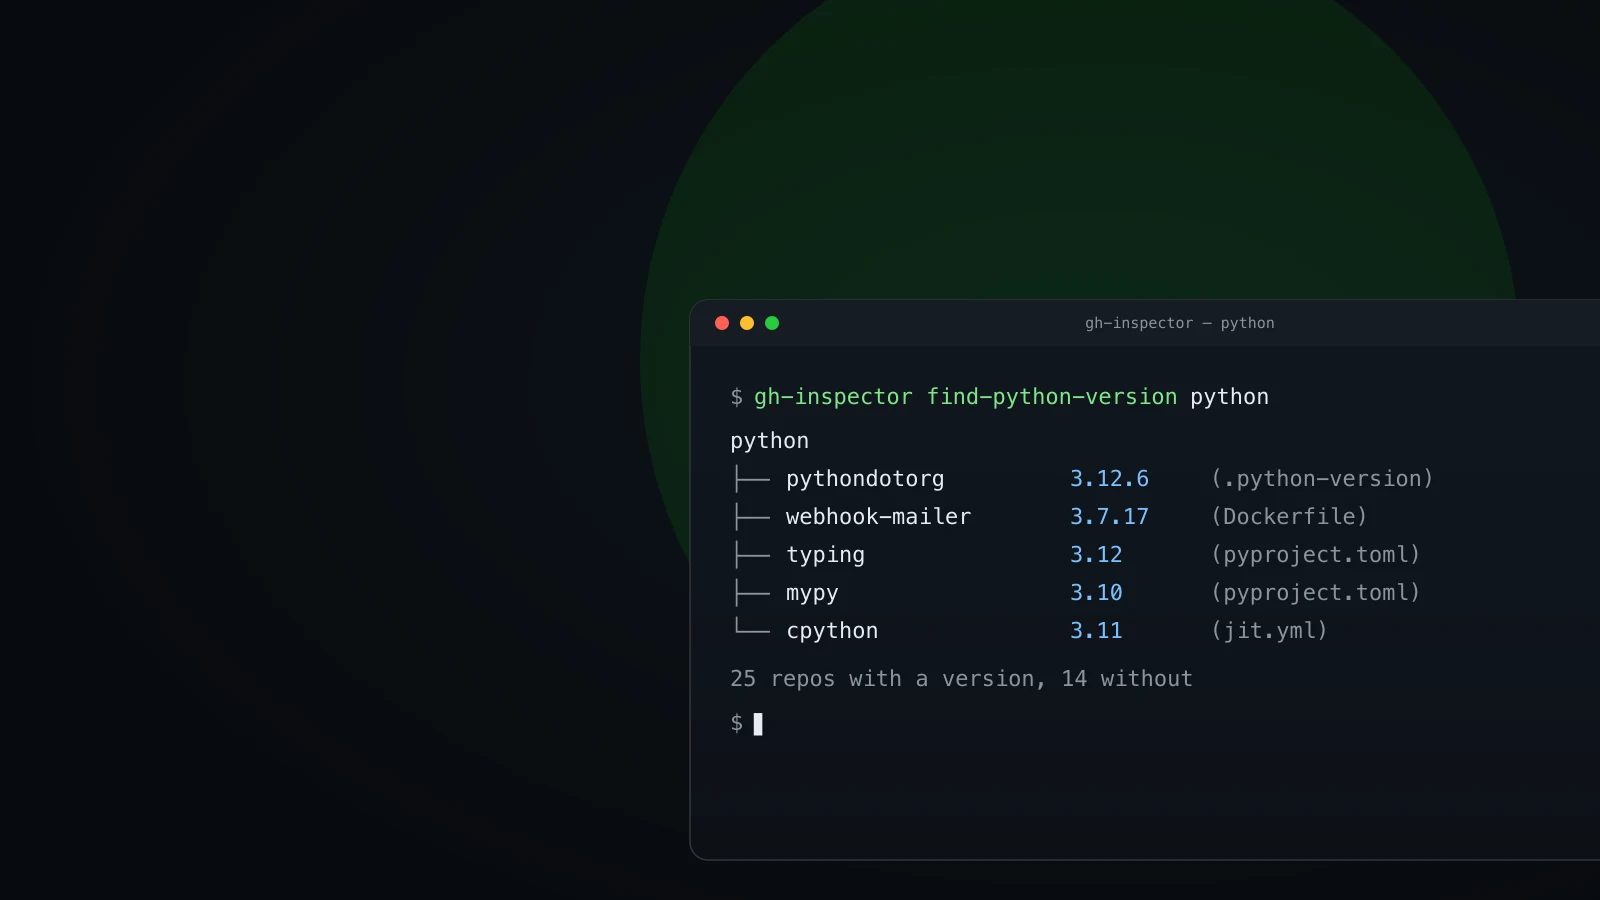Click version '3.12' for typing

point(1096,555)
